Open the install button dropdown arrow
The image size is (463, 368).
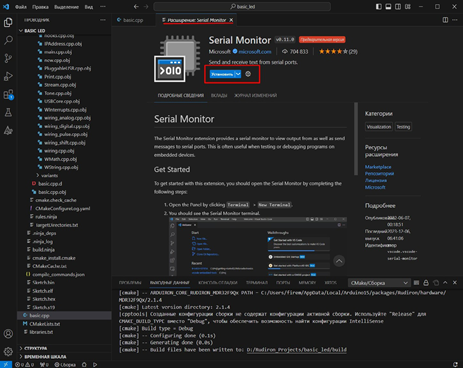[238, 74]
